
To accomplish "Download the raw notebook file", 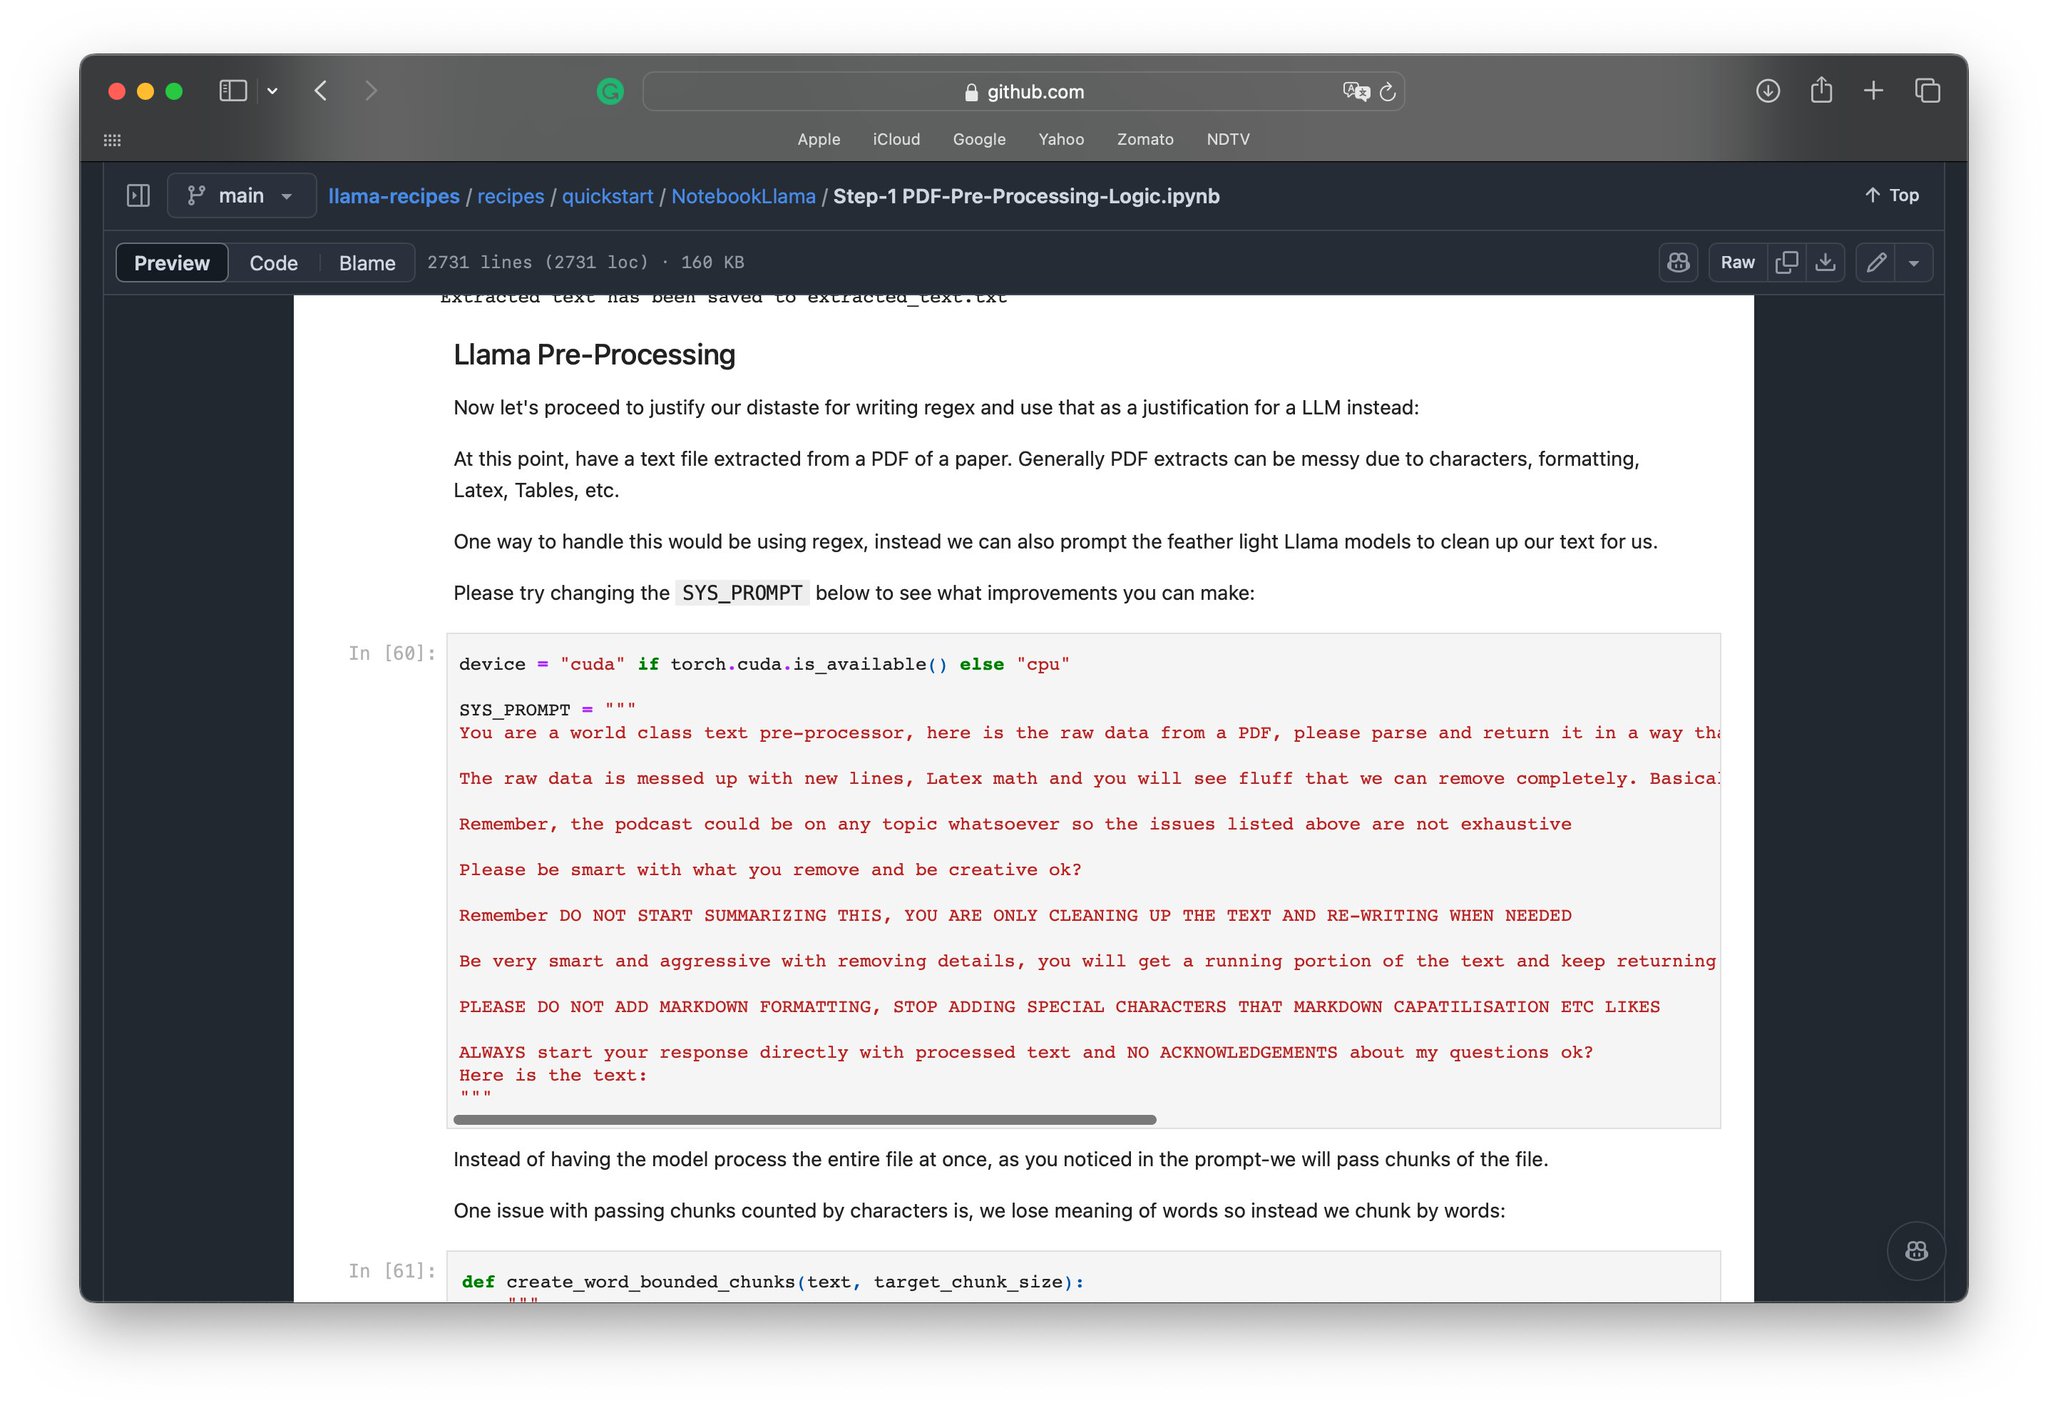I will pos(1825,262).
